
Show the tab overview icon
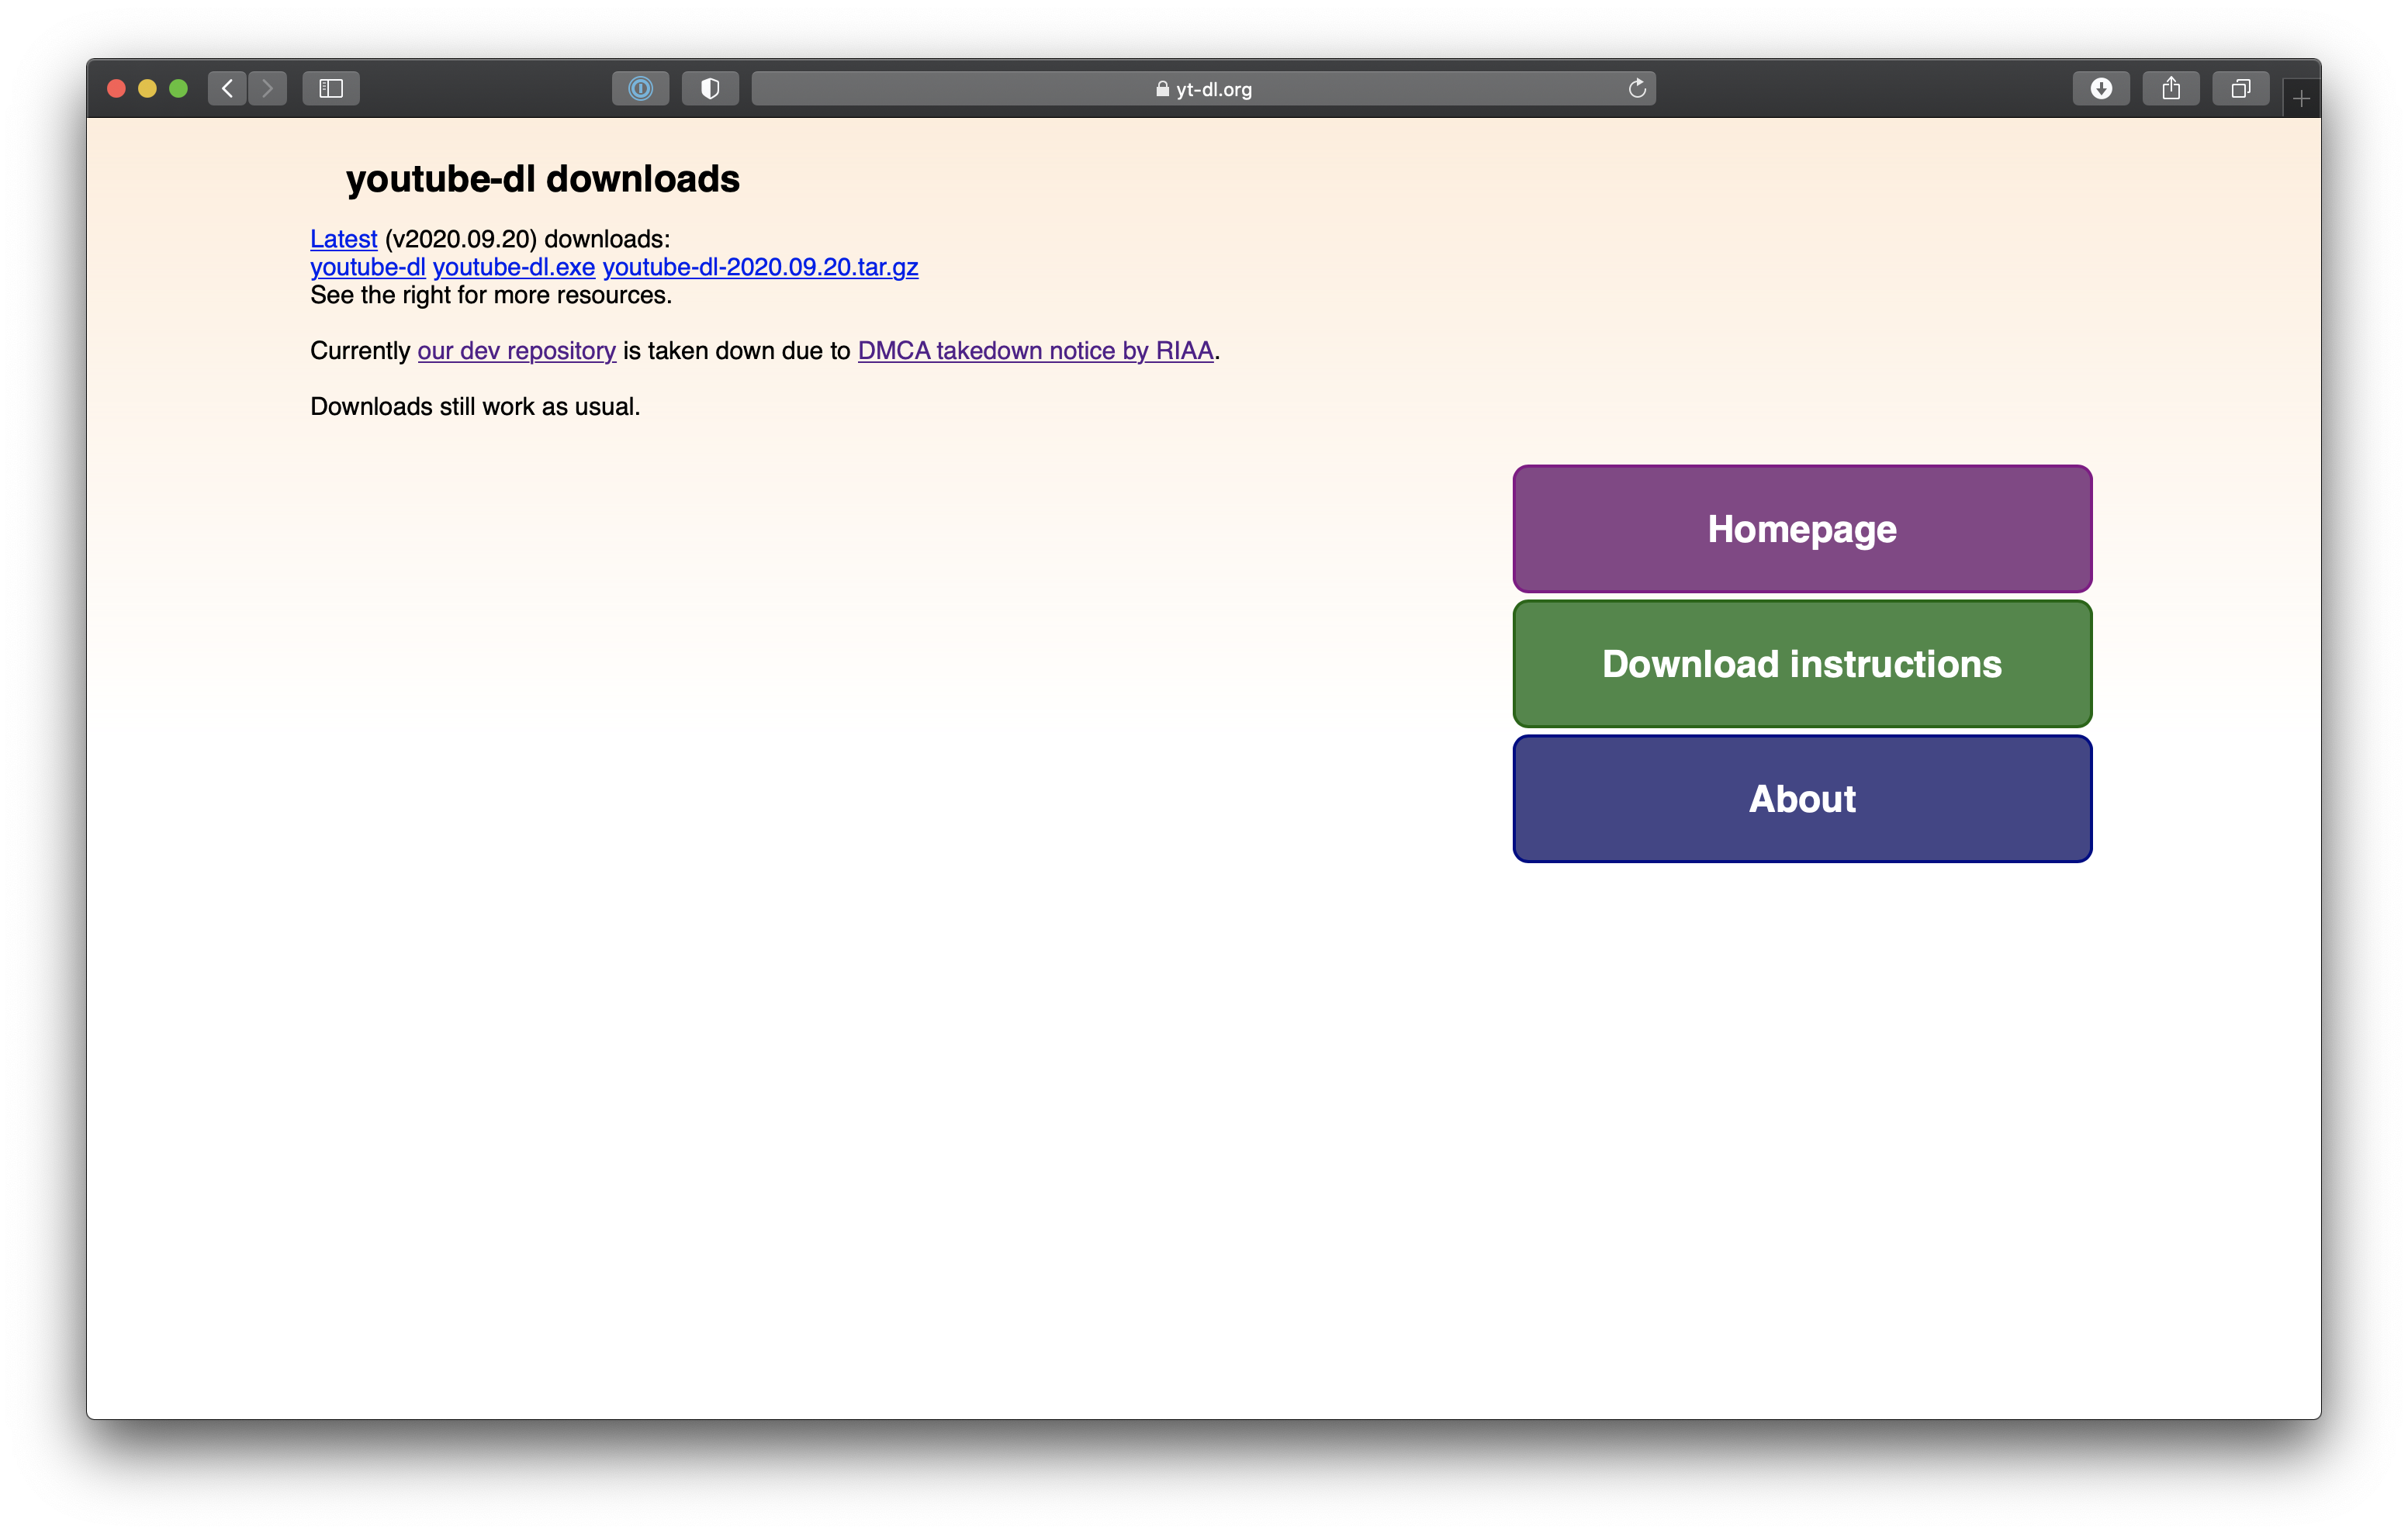tap(2241, 88)
